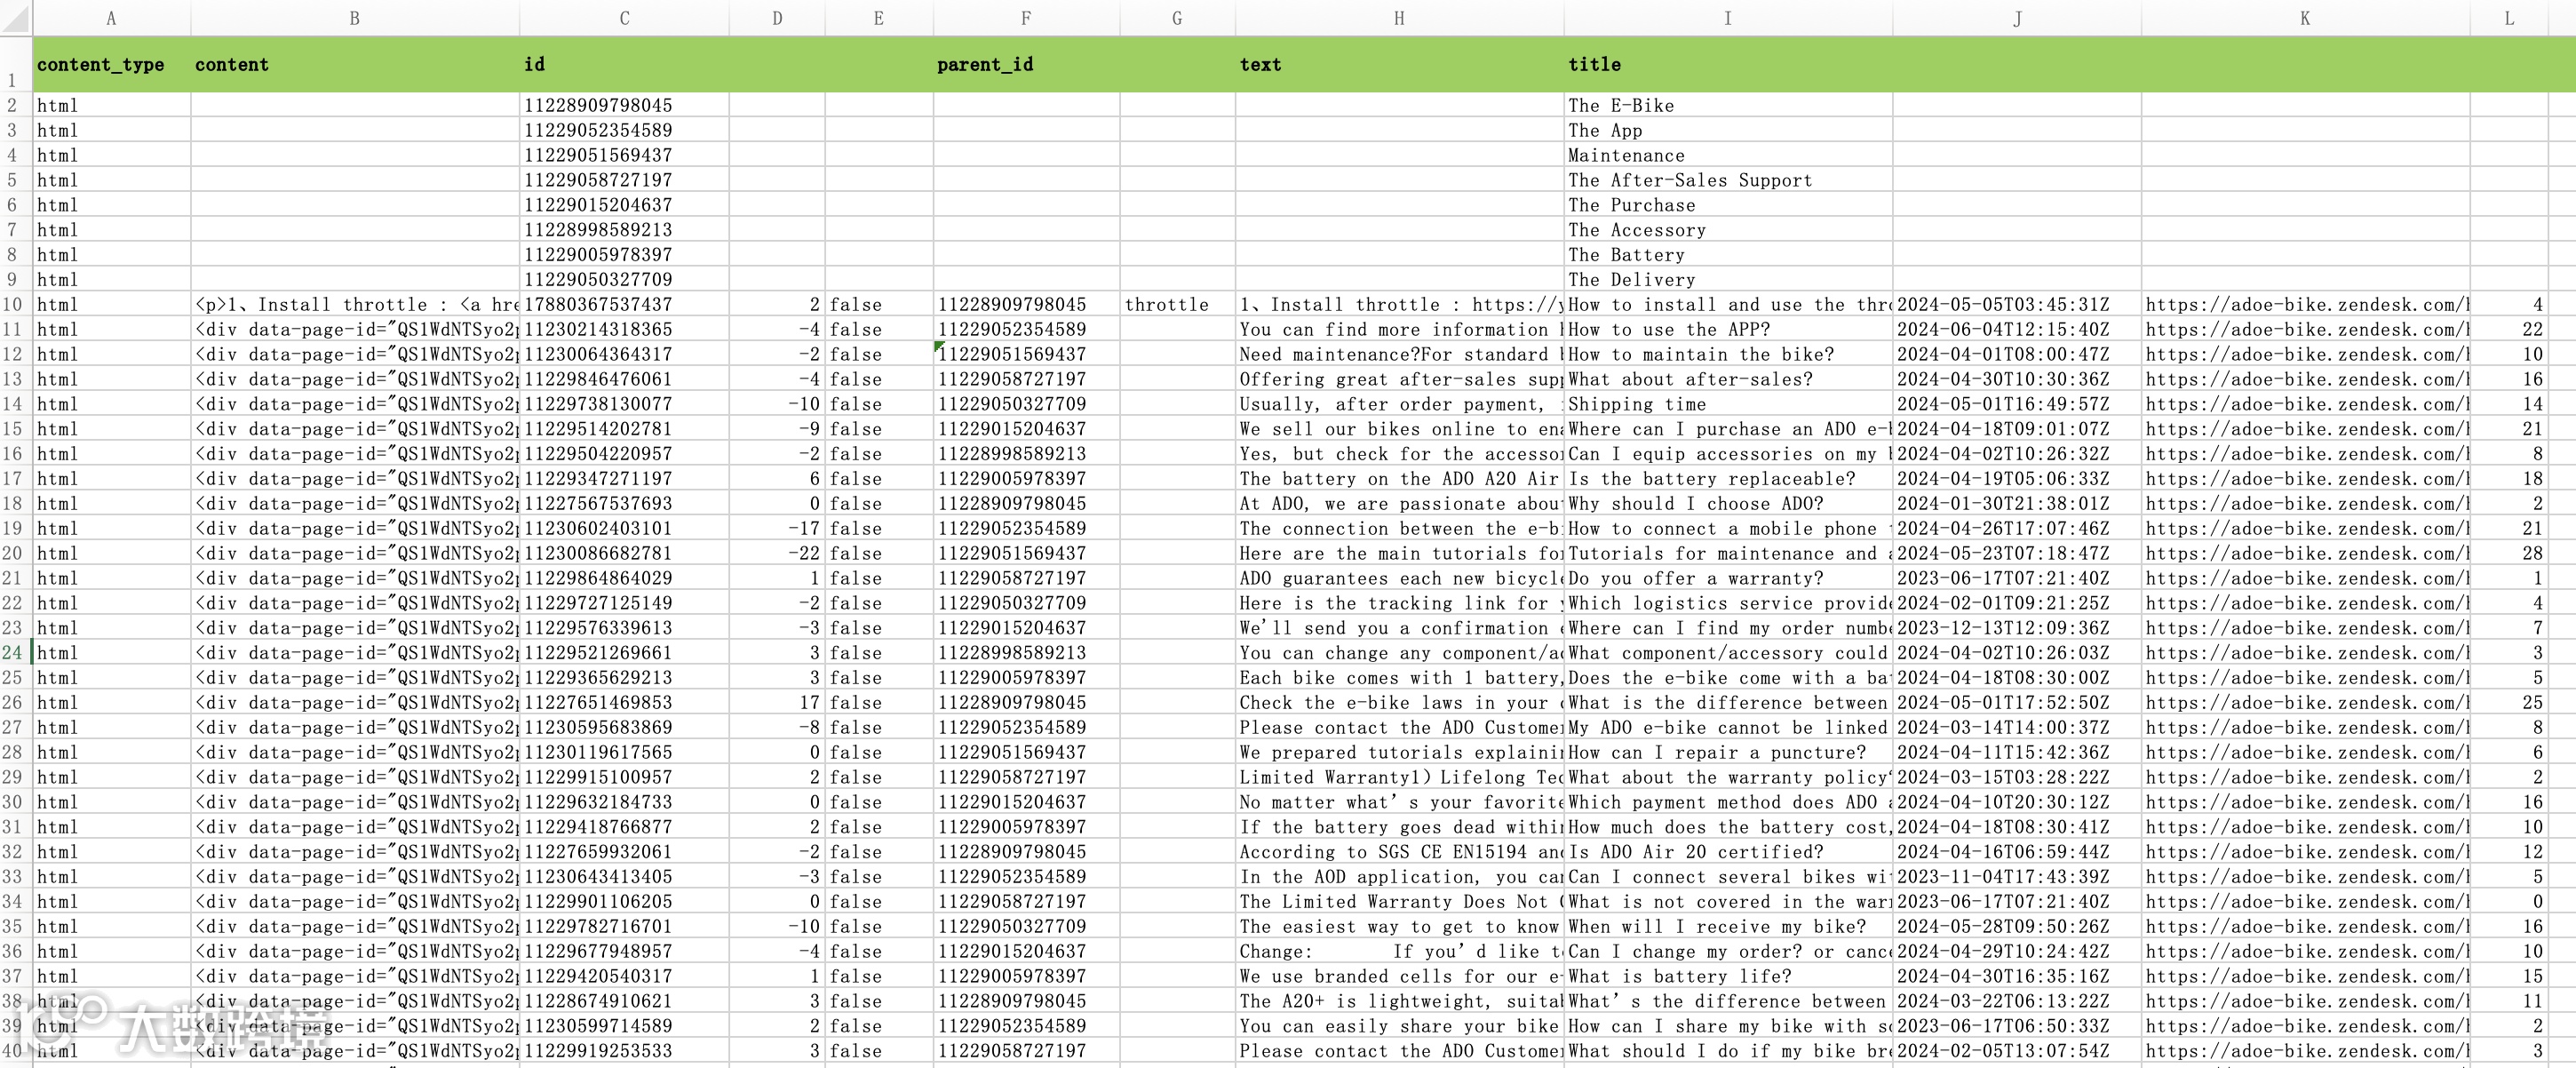
Task: Select the column C header
Action: point(624,18)
